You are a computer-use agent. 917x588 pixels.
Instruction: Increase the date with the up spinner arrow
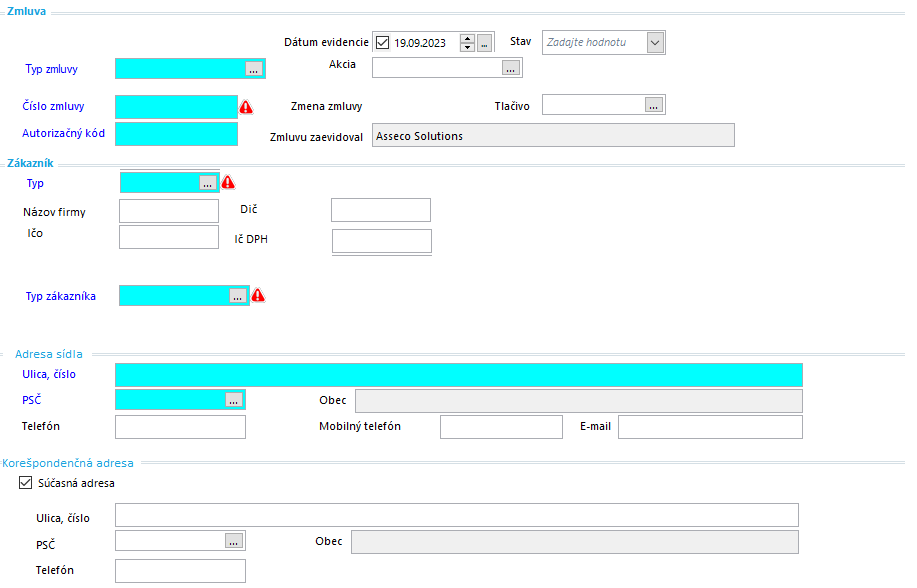467,39
